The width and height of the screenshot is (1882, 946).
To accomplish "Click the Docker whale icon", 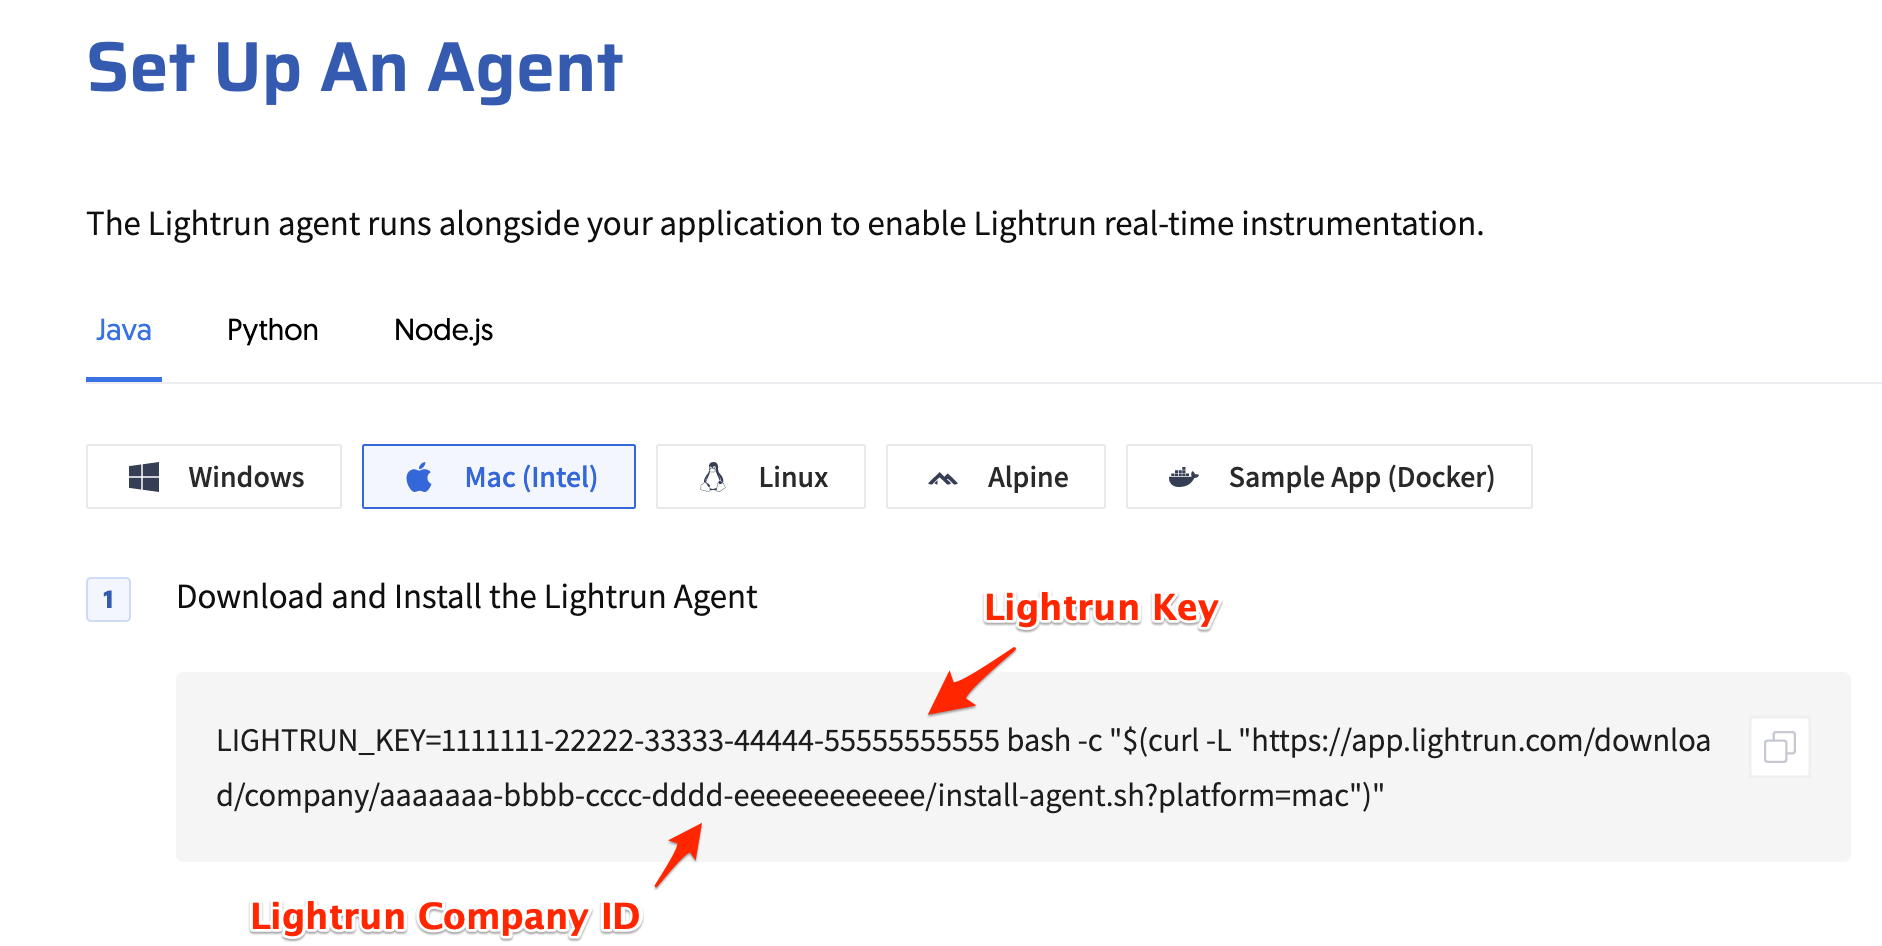I will click(x=1183, y=477).
